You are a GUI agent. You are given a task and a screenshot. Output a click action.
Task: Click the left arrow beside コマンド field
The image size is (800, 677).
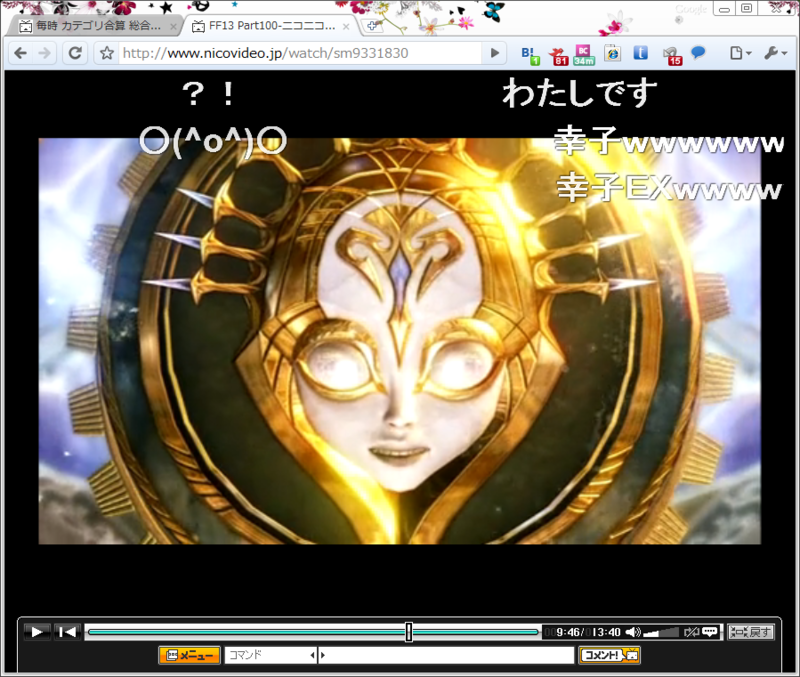pyautogui.click(x=313, y=655)
